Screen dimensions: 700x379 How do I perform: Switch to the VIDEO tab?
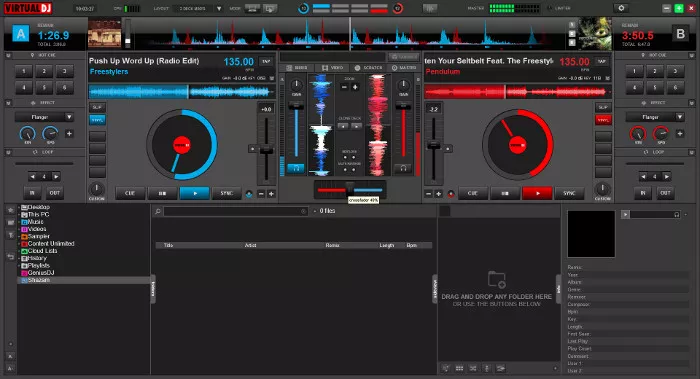332,68
